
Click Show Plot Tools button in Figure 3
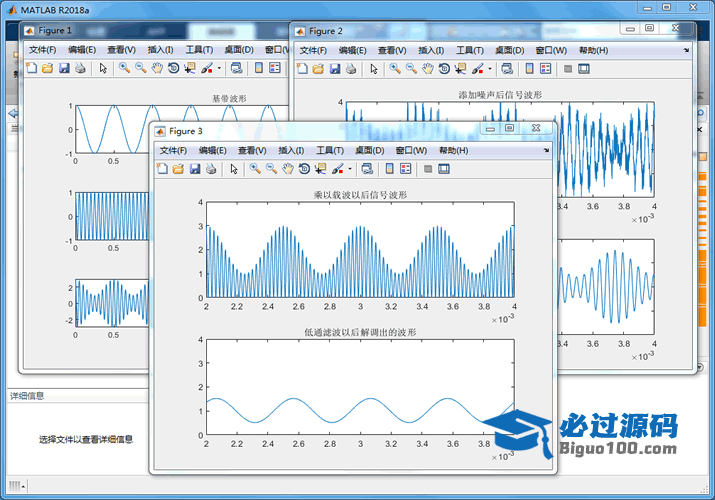[x=445, y=169]
